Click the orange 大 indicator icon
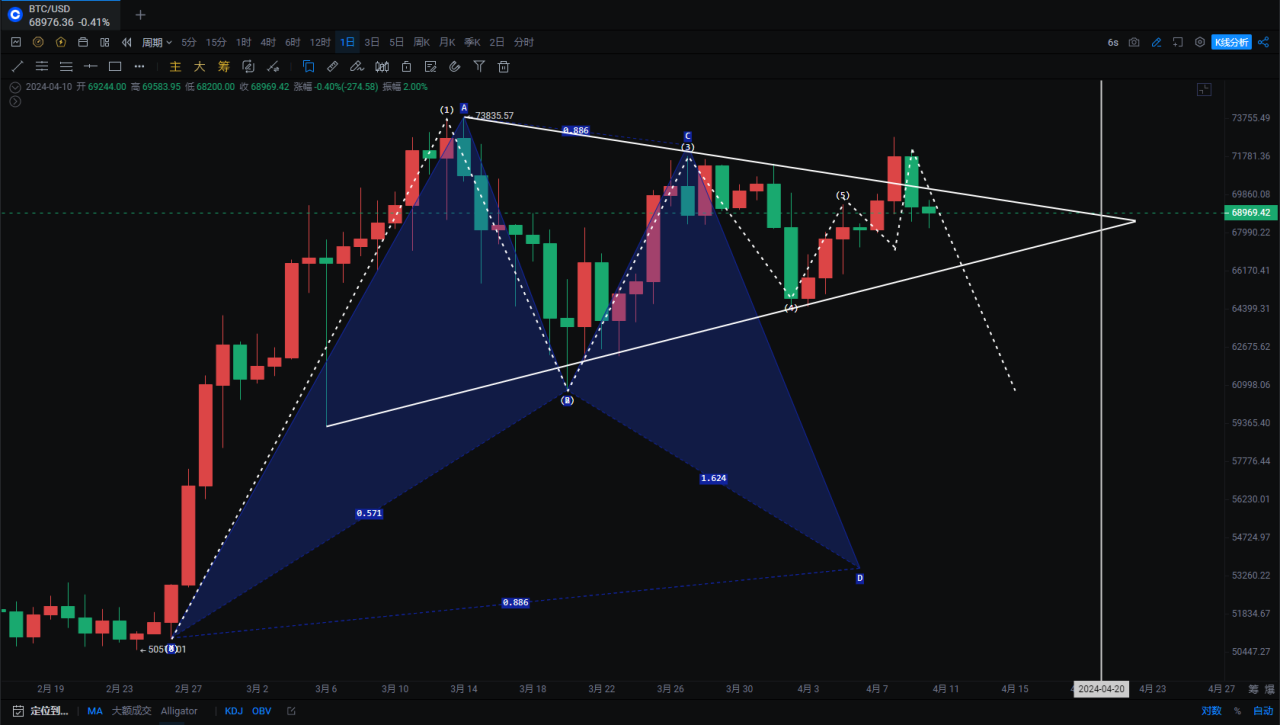1280x725 pixels. 199,67
